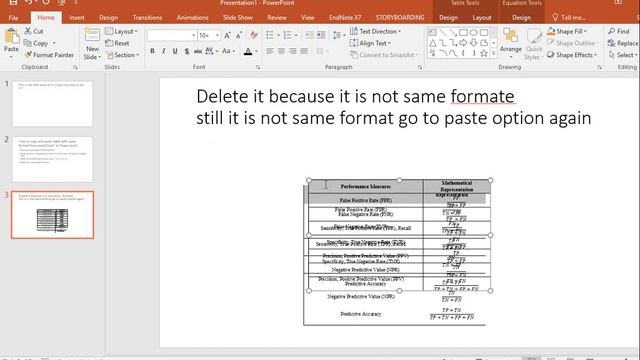
Task: Open the Select dropdown
Action: (622, 55)
